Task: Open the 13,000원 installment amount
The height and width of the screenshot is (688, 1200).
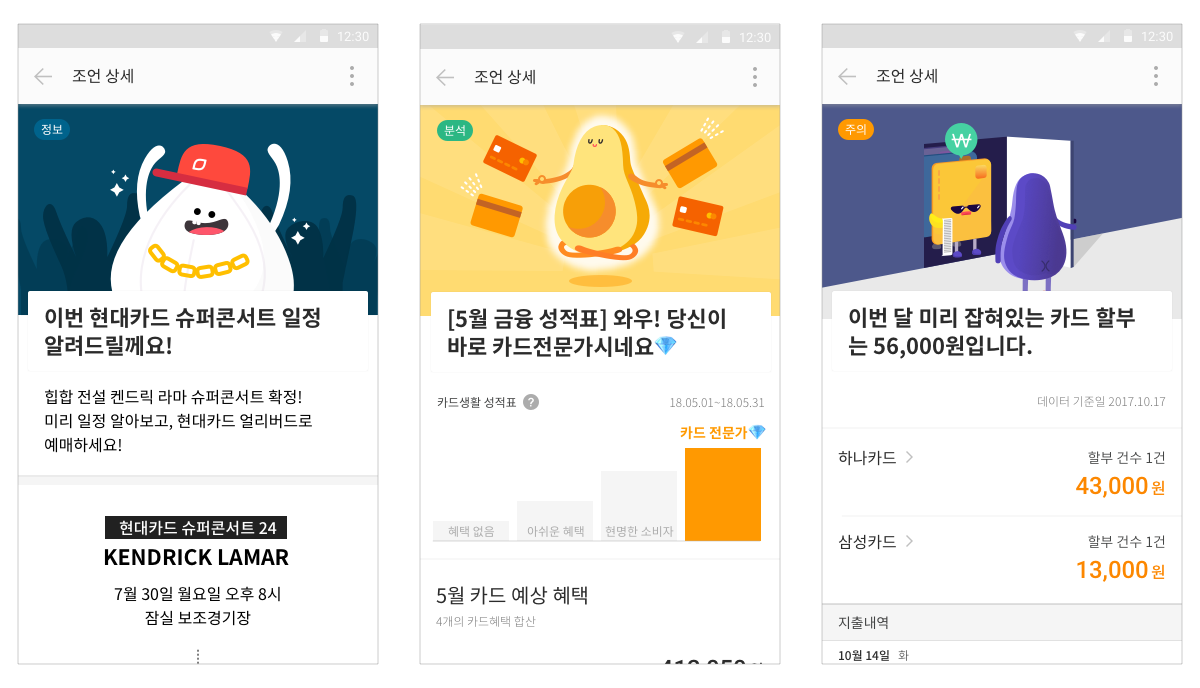Action: pyautogui.click(x=1120, y=571)
